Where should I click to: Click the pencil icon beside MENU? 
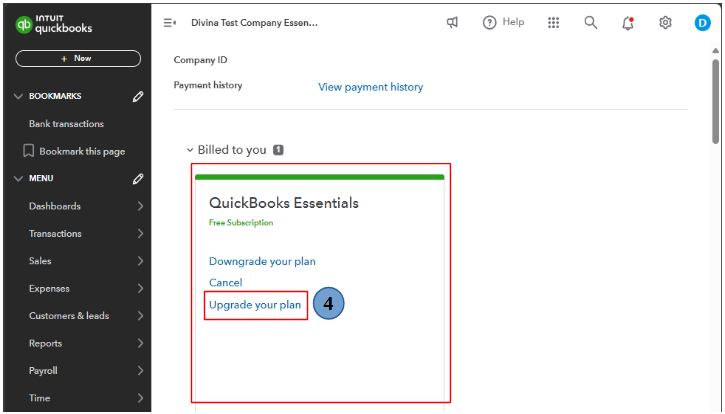138,179
